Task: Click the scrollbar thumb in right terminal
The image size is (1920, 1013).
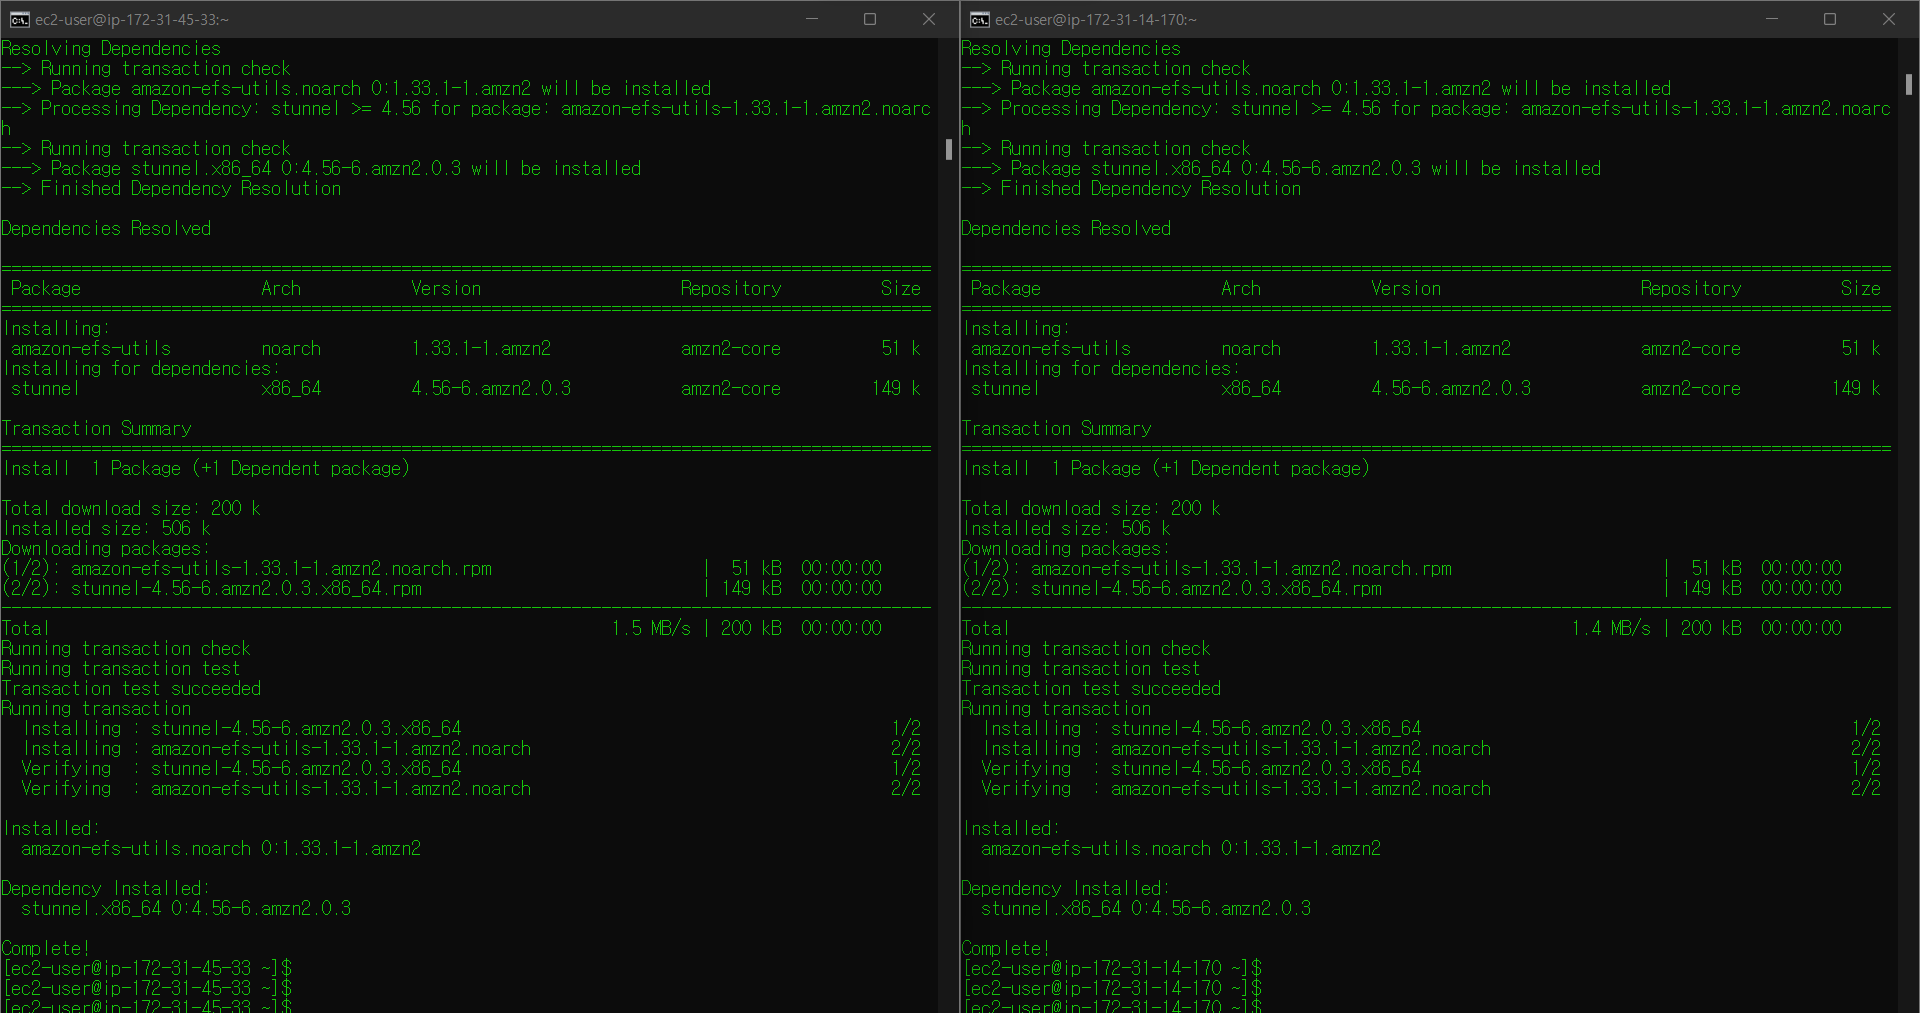Action: point(1909,85)
